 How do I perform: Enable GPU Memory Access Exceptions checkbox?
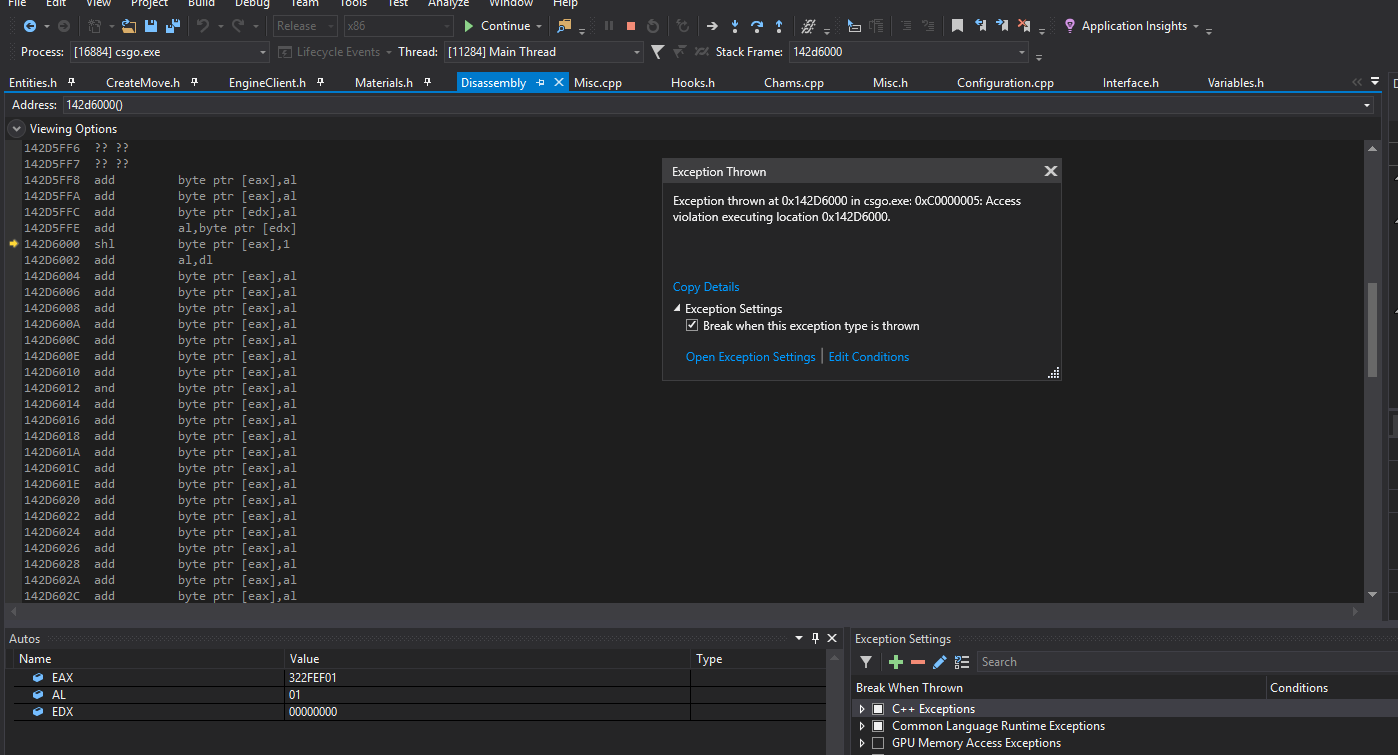click(878, 743)
